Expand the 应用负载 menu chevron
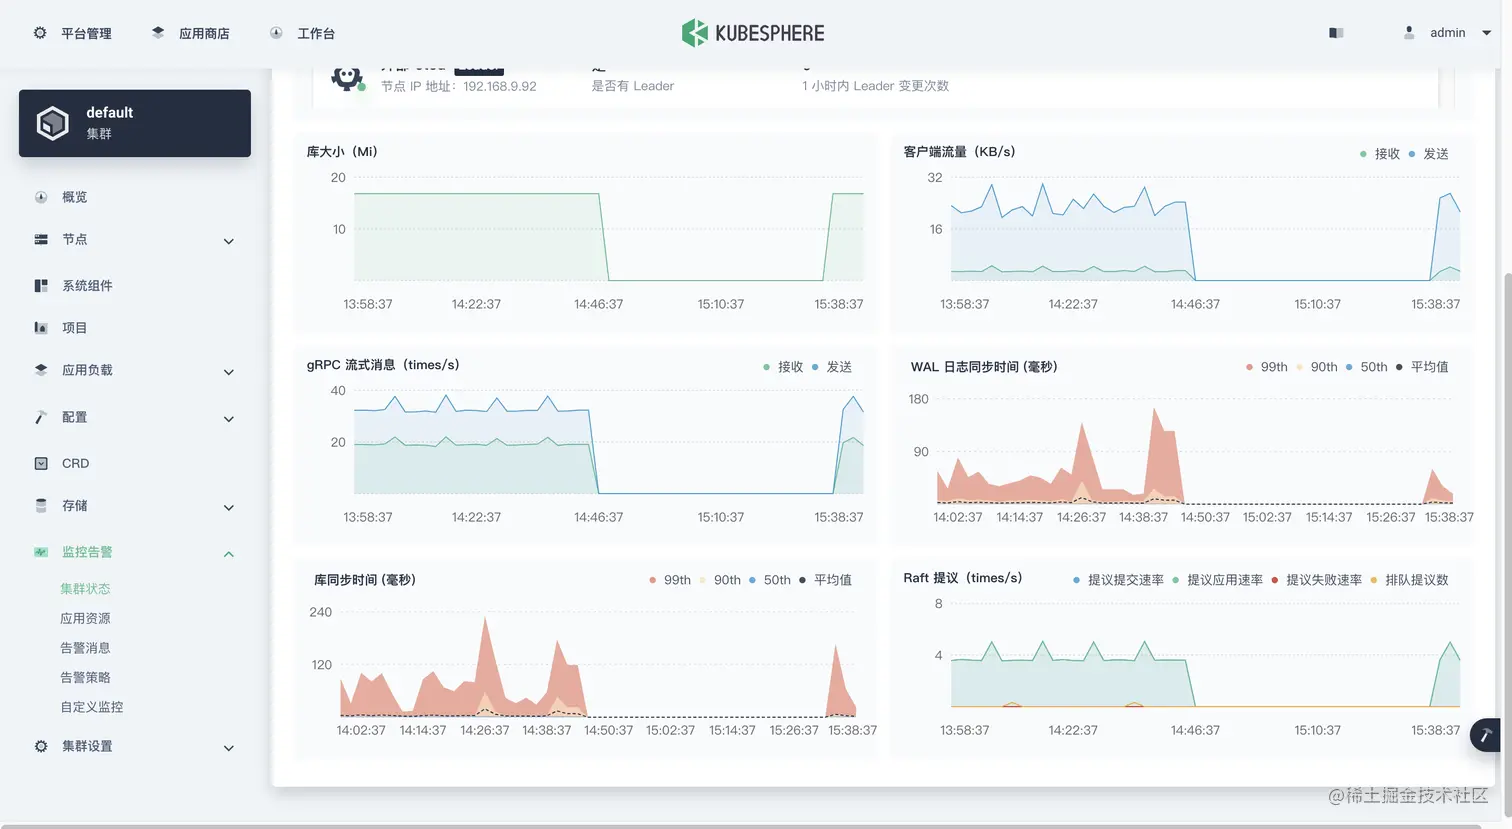This screenshot has height=829, width=1512. (x=228, y=372)
